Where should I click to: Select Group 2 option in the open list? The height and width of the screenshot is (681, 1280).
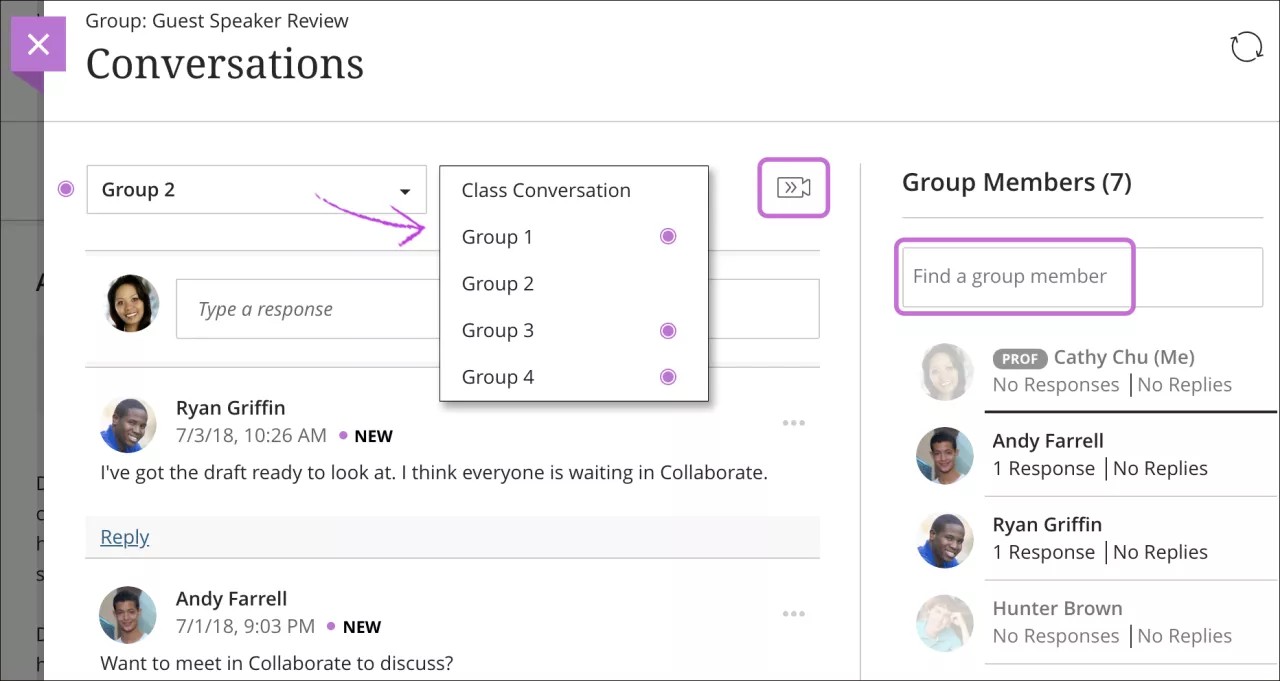pyautogui.click(x=497, y=284)
